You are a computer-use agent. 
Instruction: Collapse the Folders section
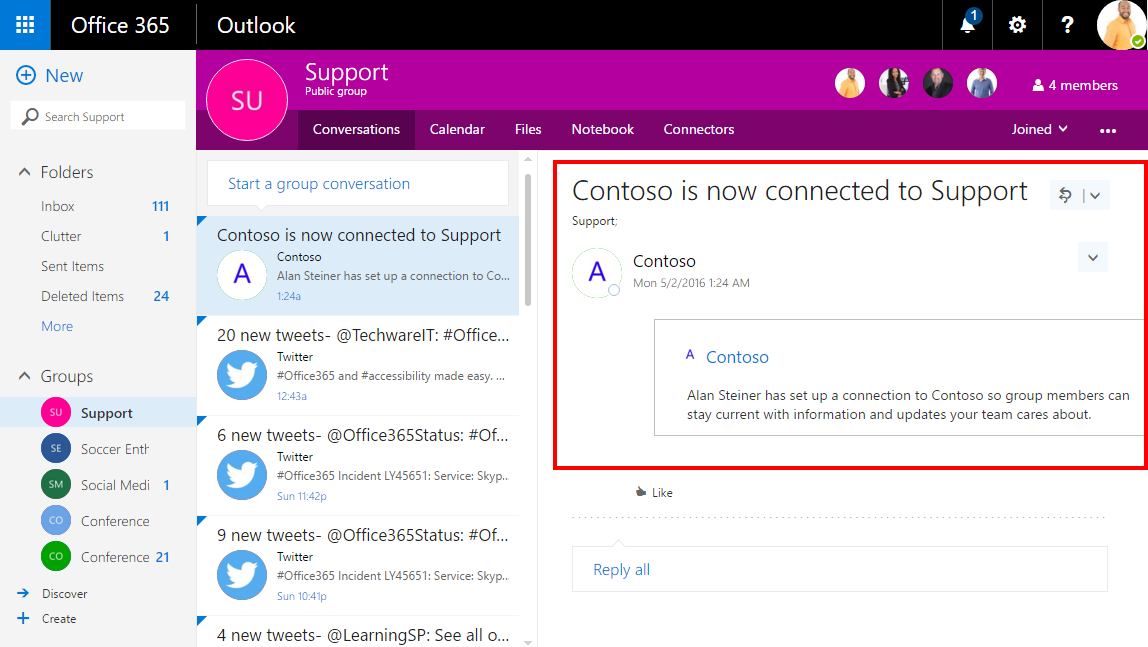pyautogui.click(x=25, y=172)
